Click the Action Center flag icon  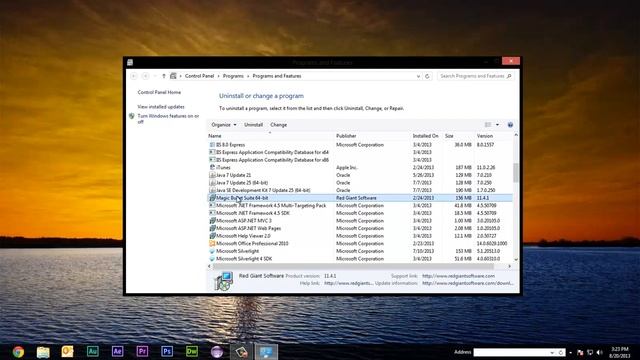click(580, 352)
